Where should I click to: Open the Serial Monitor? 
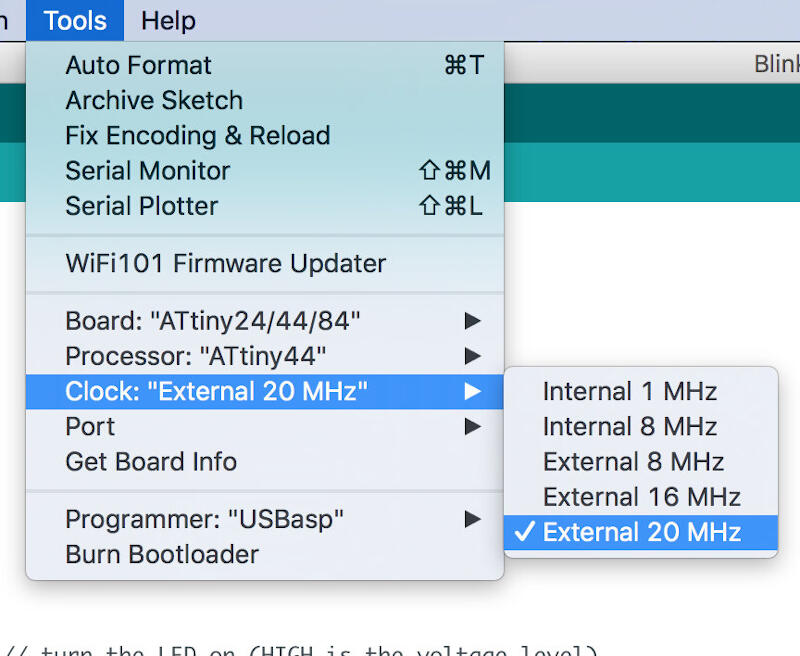click(x=146, y=171)
